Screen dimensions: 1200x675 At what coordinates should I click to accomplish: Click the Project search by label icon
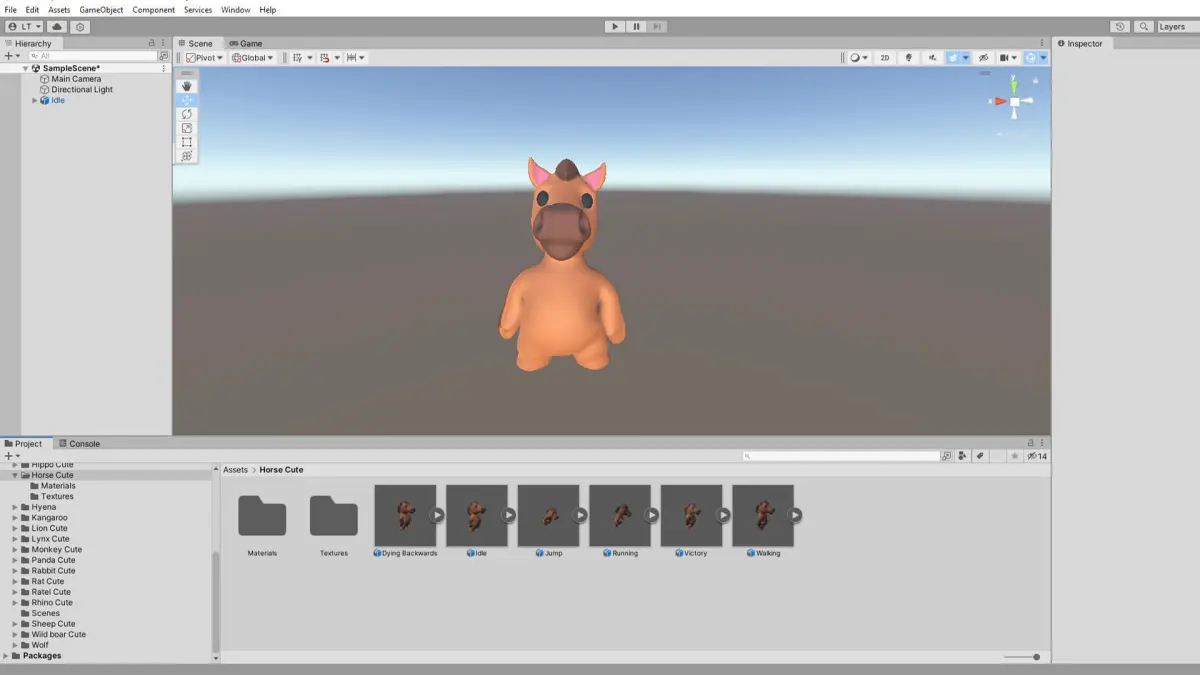coord(980,456)
